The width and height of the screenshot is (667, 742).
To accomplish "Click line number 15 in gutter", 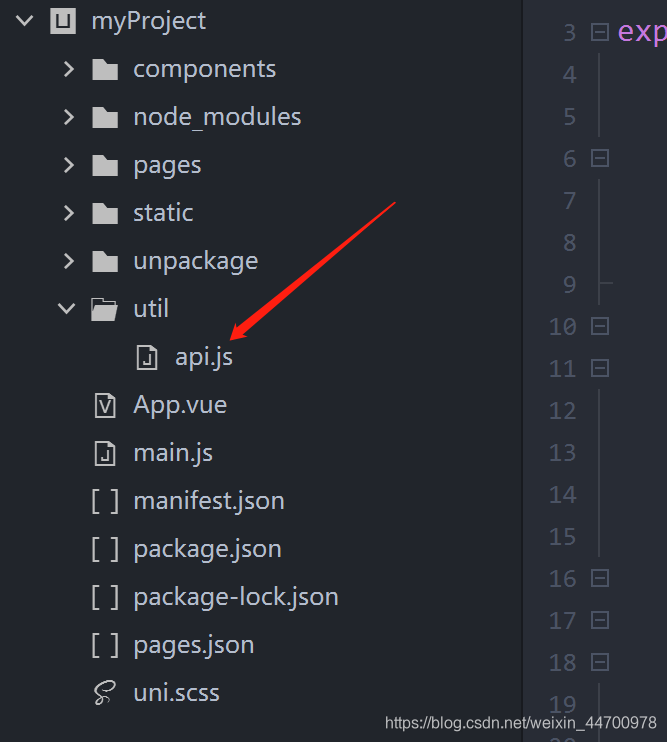I will point(562,537).
